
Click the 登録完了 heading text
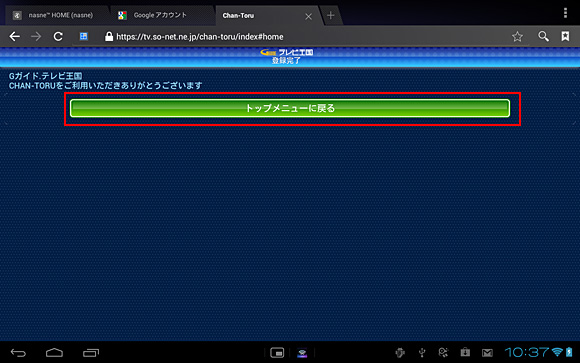(x=286, y=61)
